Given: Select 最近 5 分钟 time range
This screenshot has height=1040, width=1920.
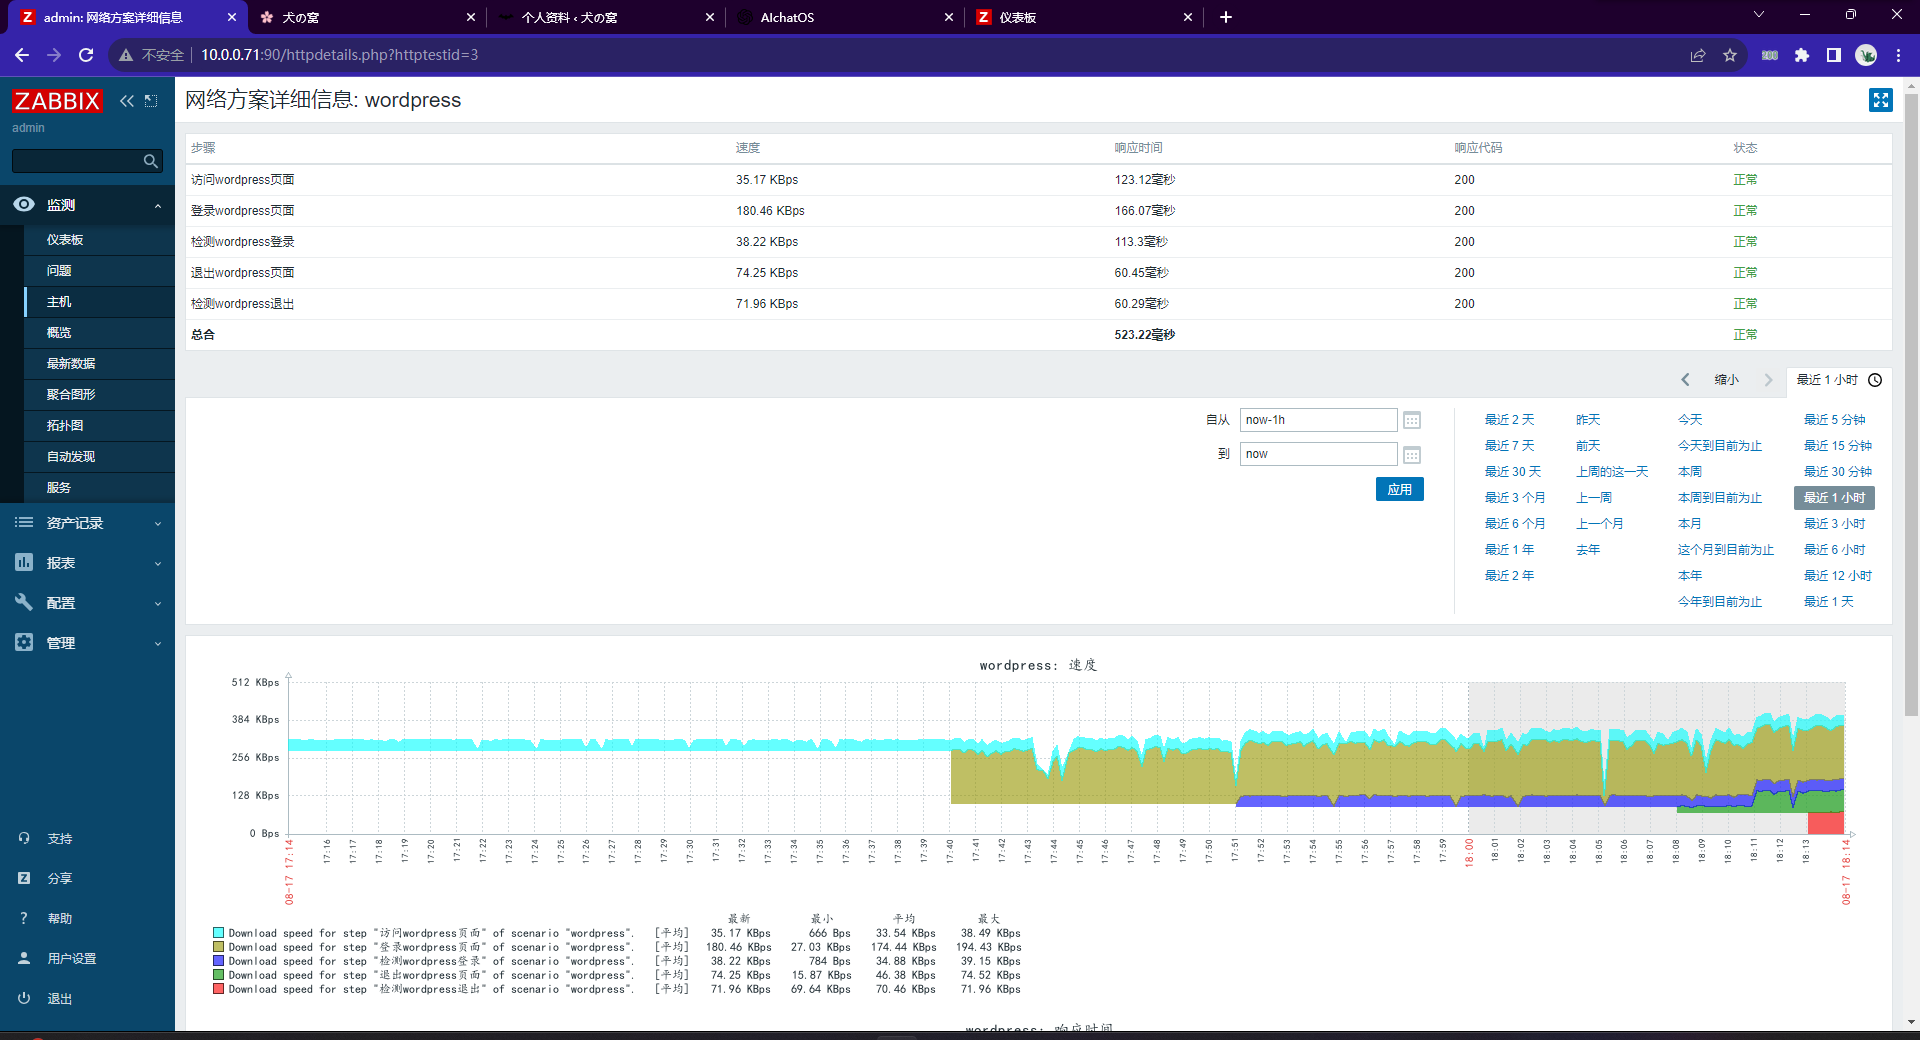Looking at the screenshot, I should click(x=1835, y=420).
